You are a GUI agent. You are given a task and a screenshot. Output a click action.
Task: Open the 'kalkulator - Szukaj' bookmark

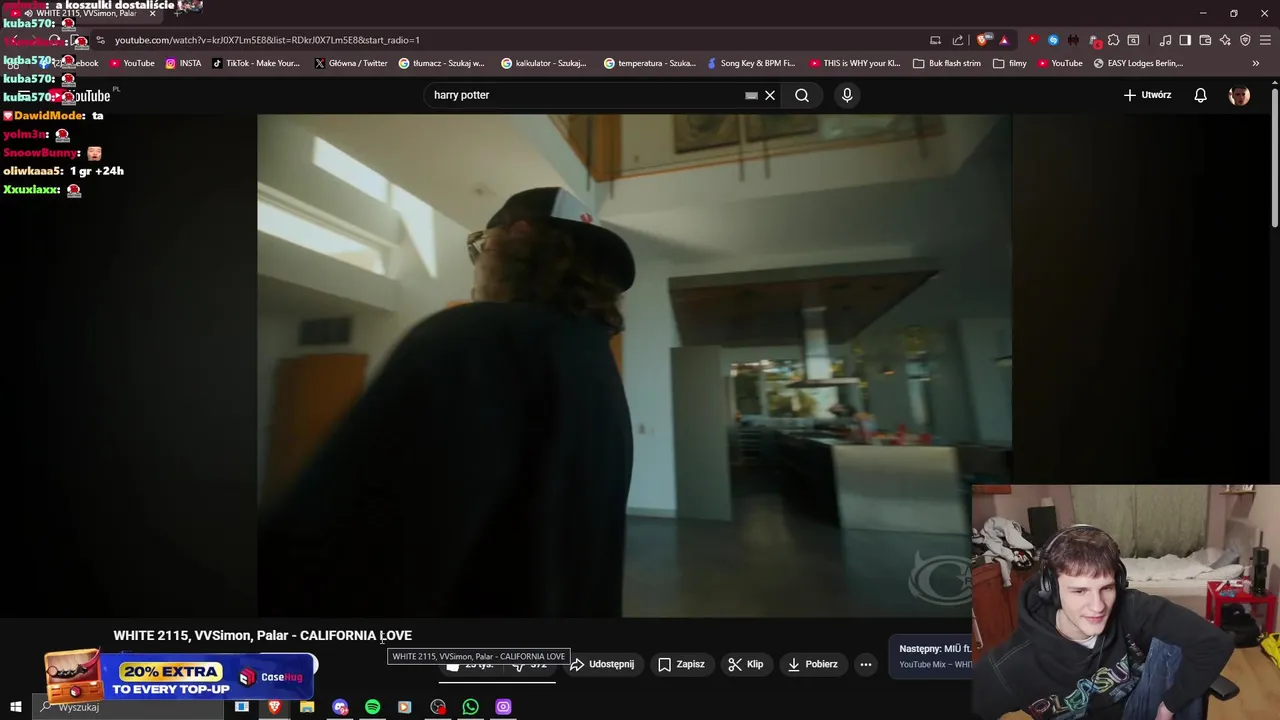pyautogui.click(x=544, y=63)
